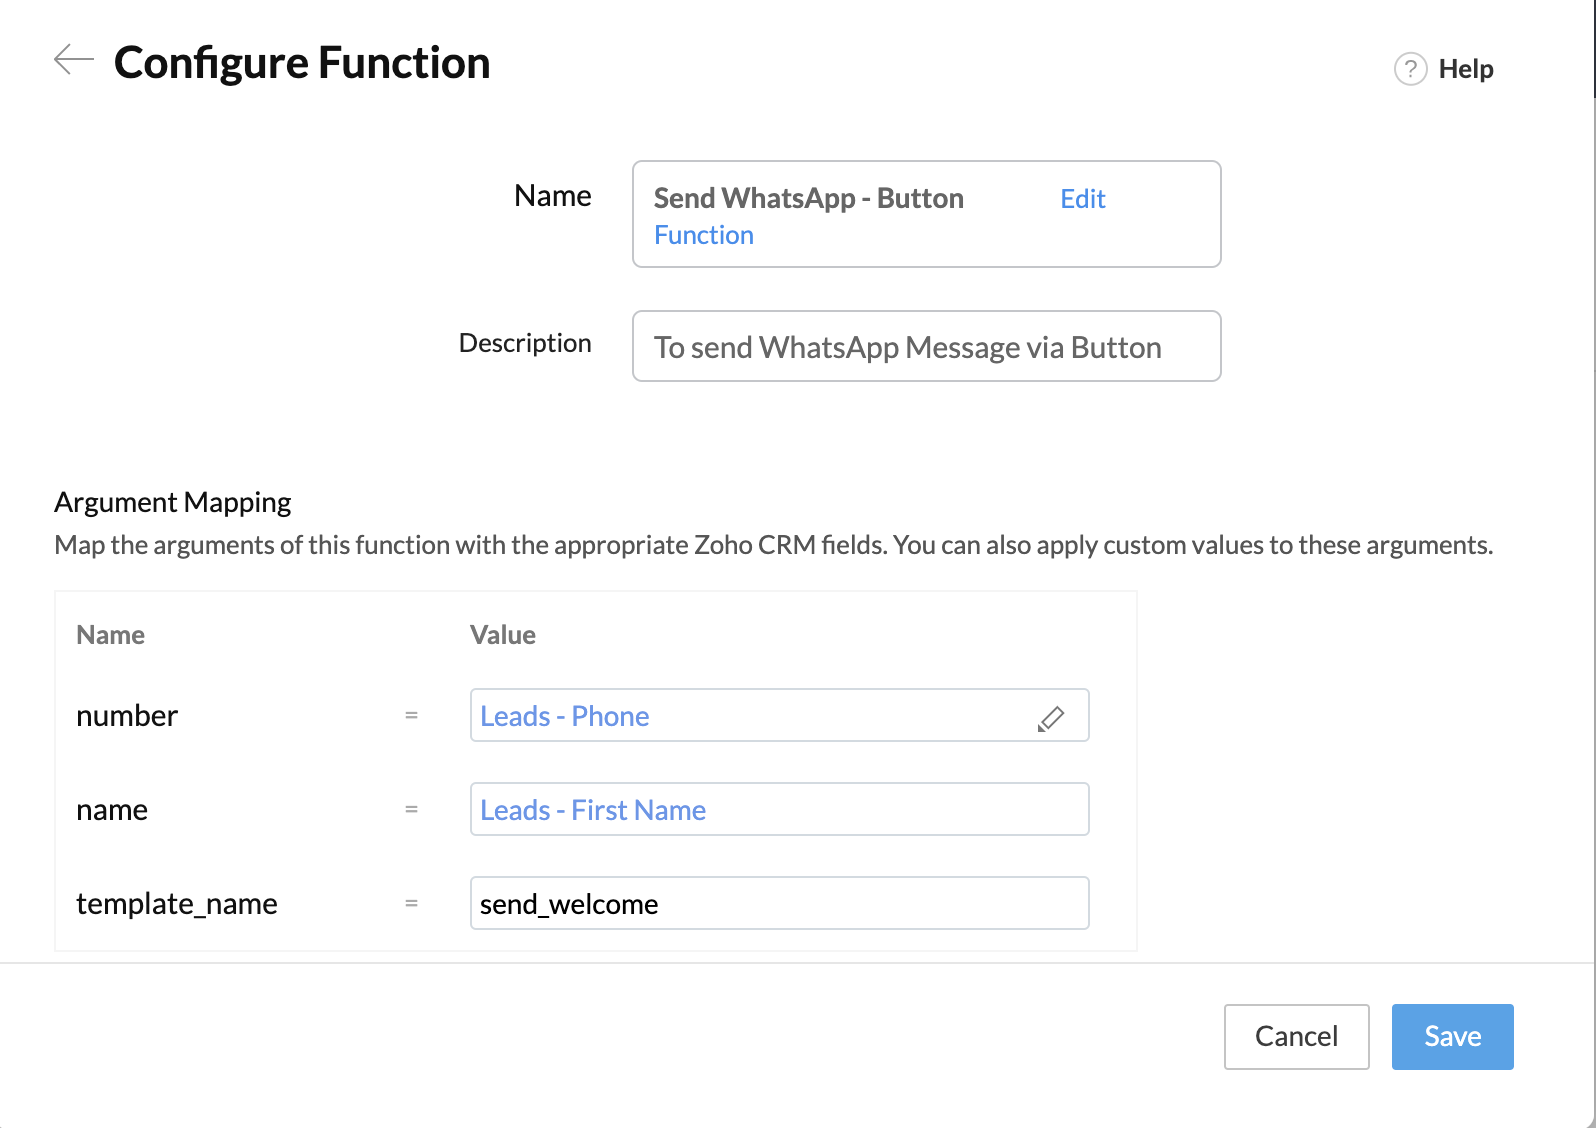Click the equals sign in the template_name row

coord(411,904)
